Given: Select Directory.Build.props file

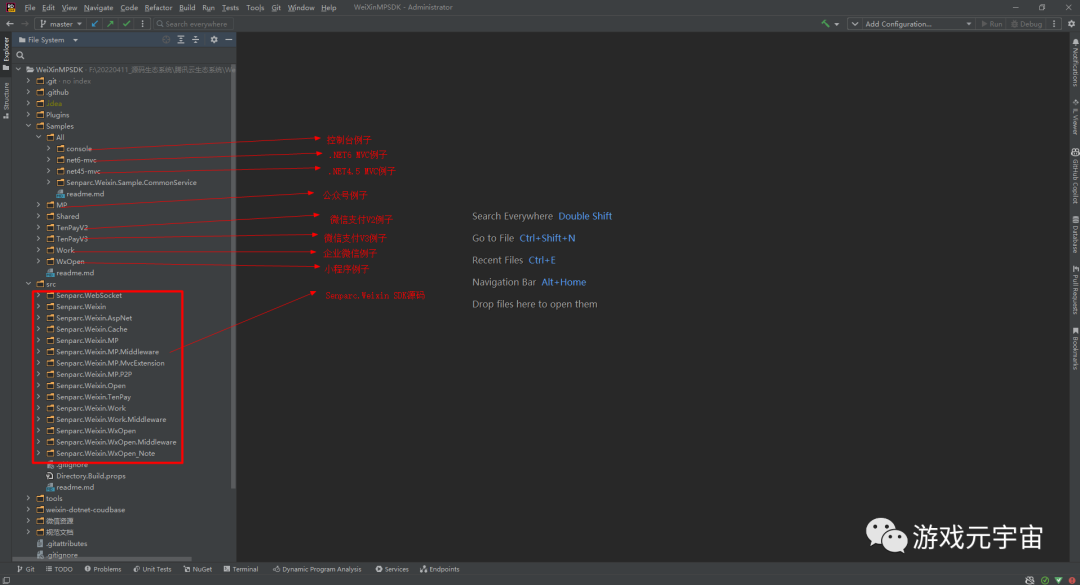Looking at the screenshot, I should pyautogui.click(x=91, y=476).
